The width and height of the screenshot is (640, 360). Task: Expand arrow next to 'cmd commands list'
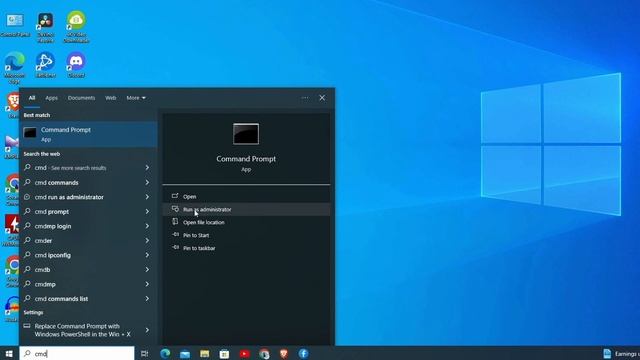tap(147, 299)
